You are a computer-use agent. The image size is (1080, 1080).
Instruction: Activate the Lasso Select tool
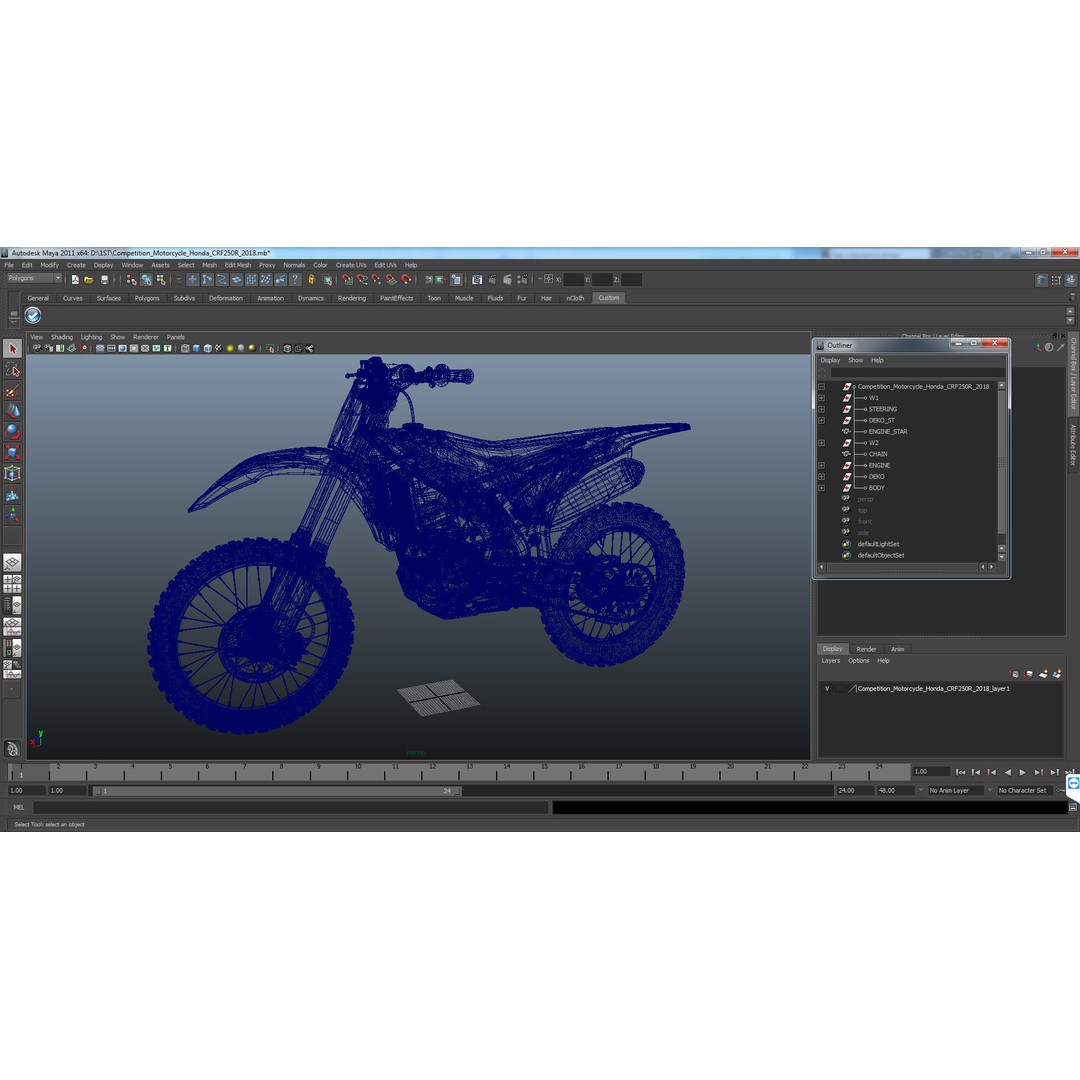12,370
